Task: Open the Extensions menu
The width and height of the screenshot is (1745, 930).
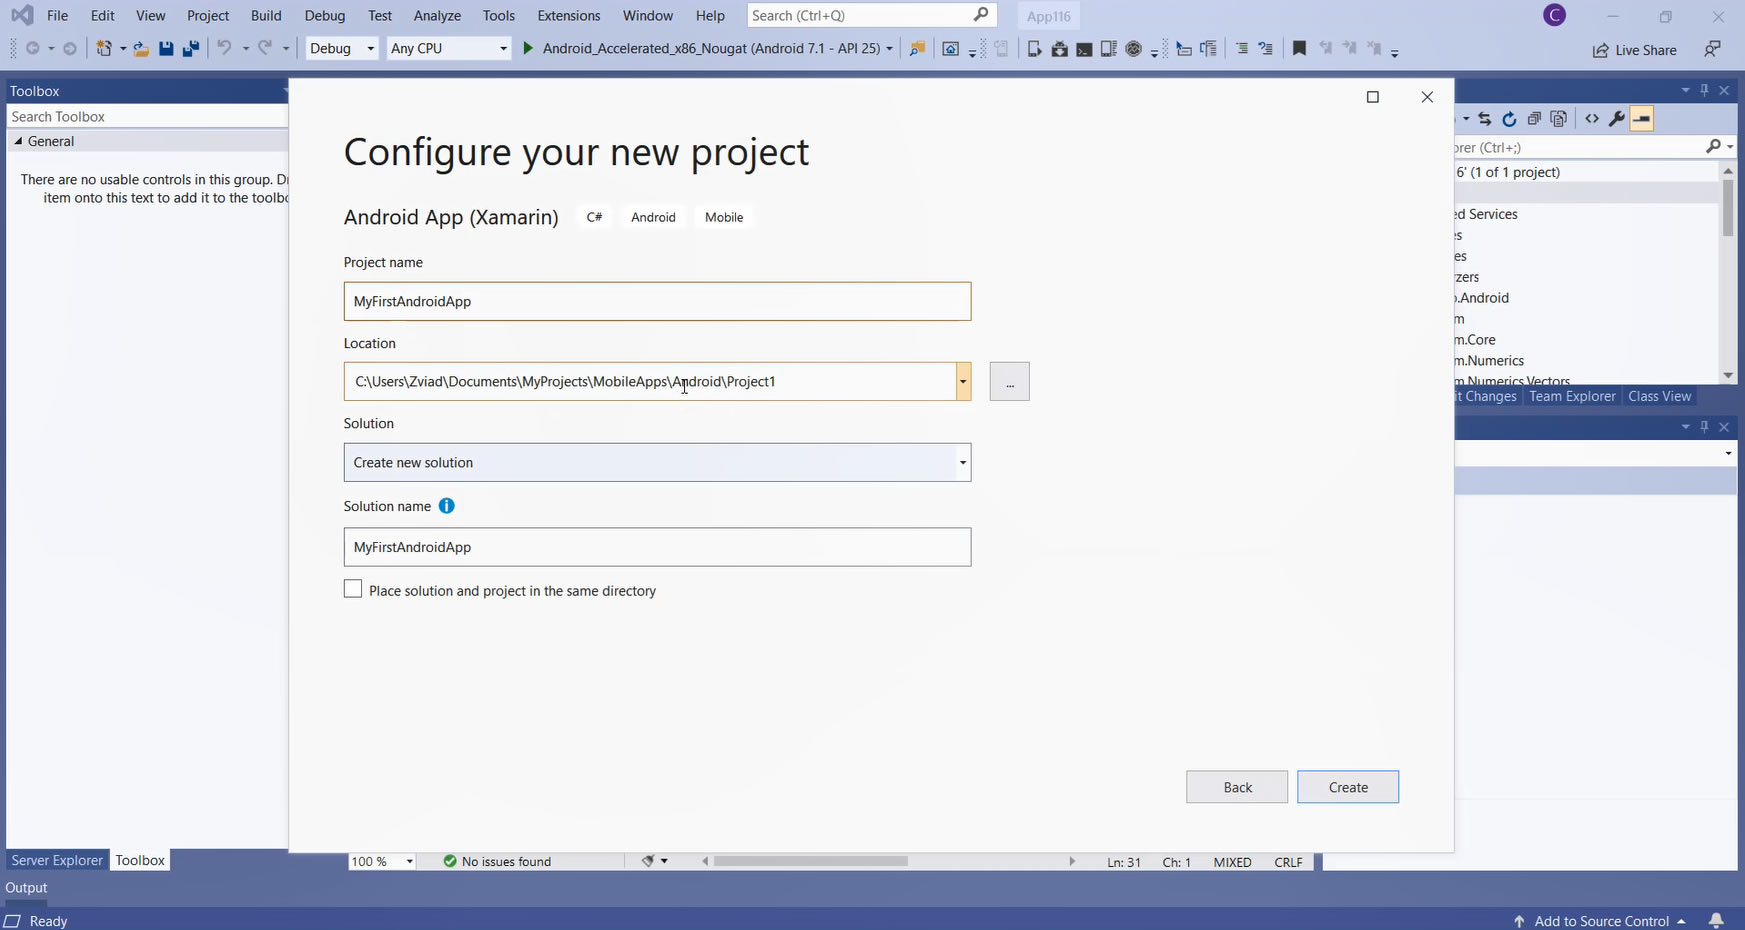Action: pyautogui.click(x=568, y=16)
